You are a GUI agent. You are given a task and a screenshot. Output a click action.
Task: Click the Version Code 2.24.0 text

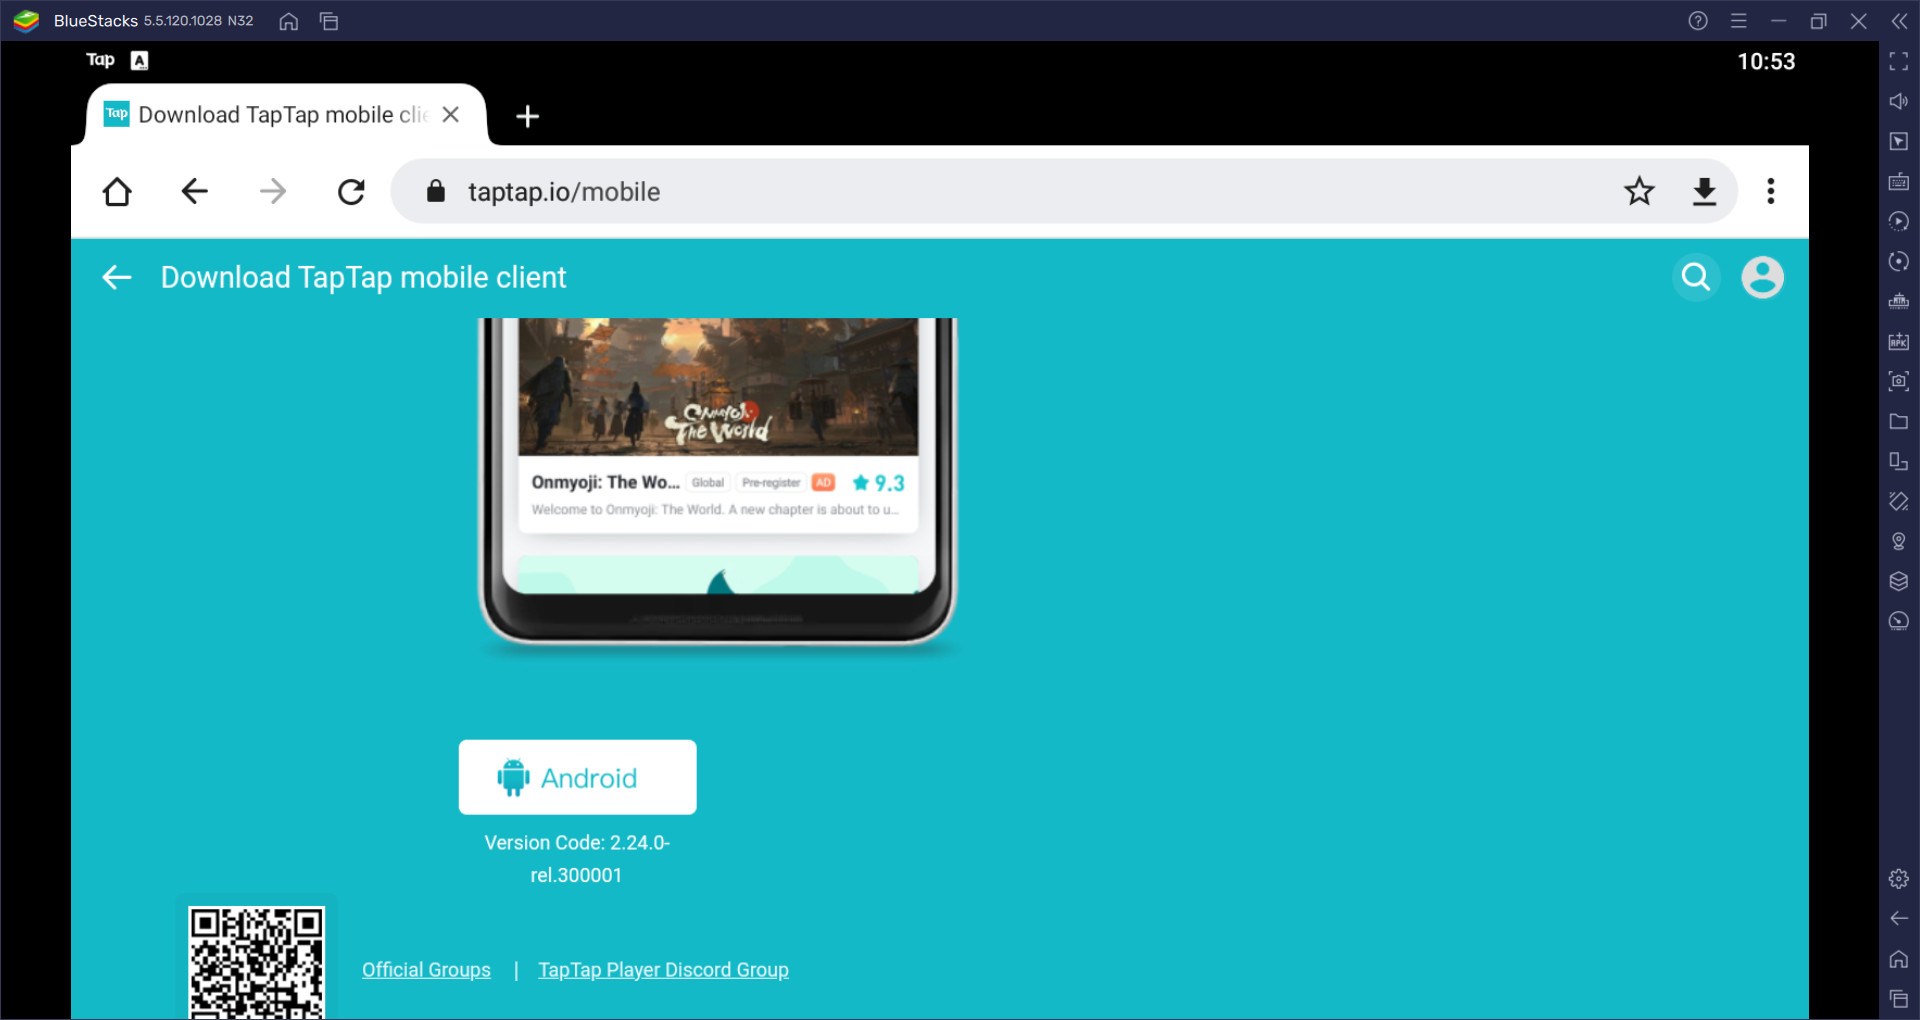(577, 859)
